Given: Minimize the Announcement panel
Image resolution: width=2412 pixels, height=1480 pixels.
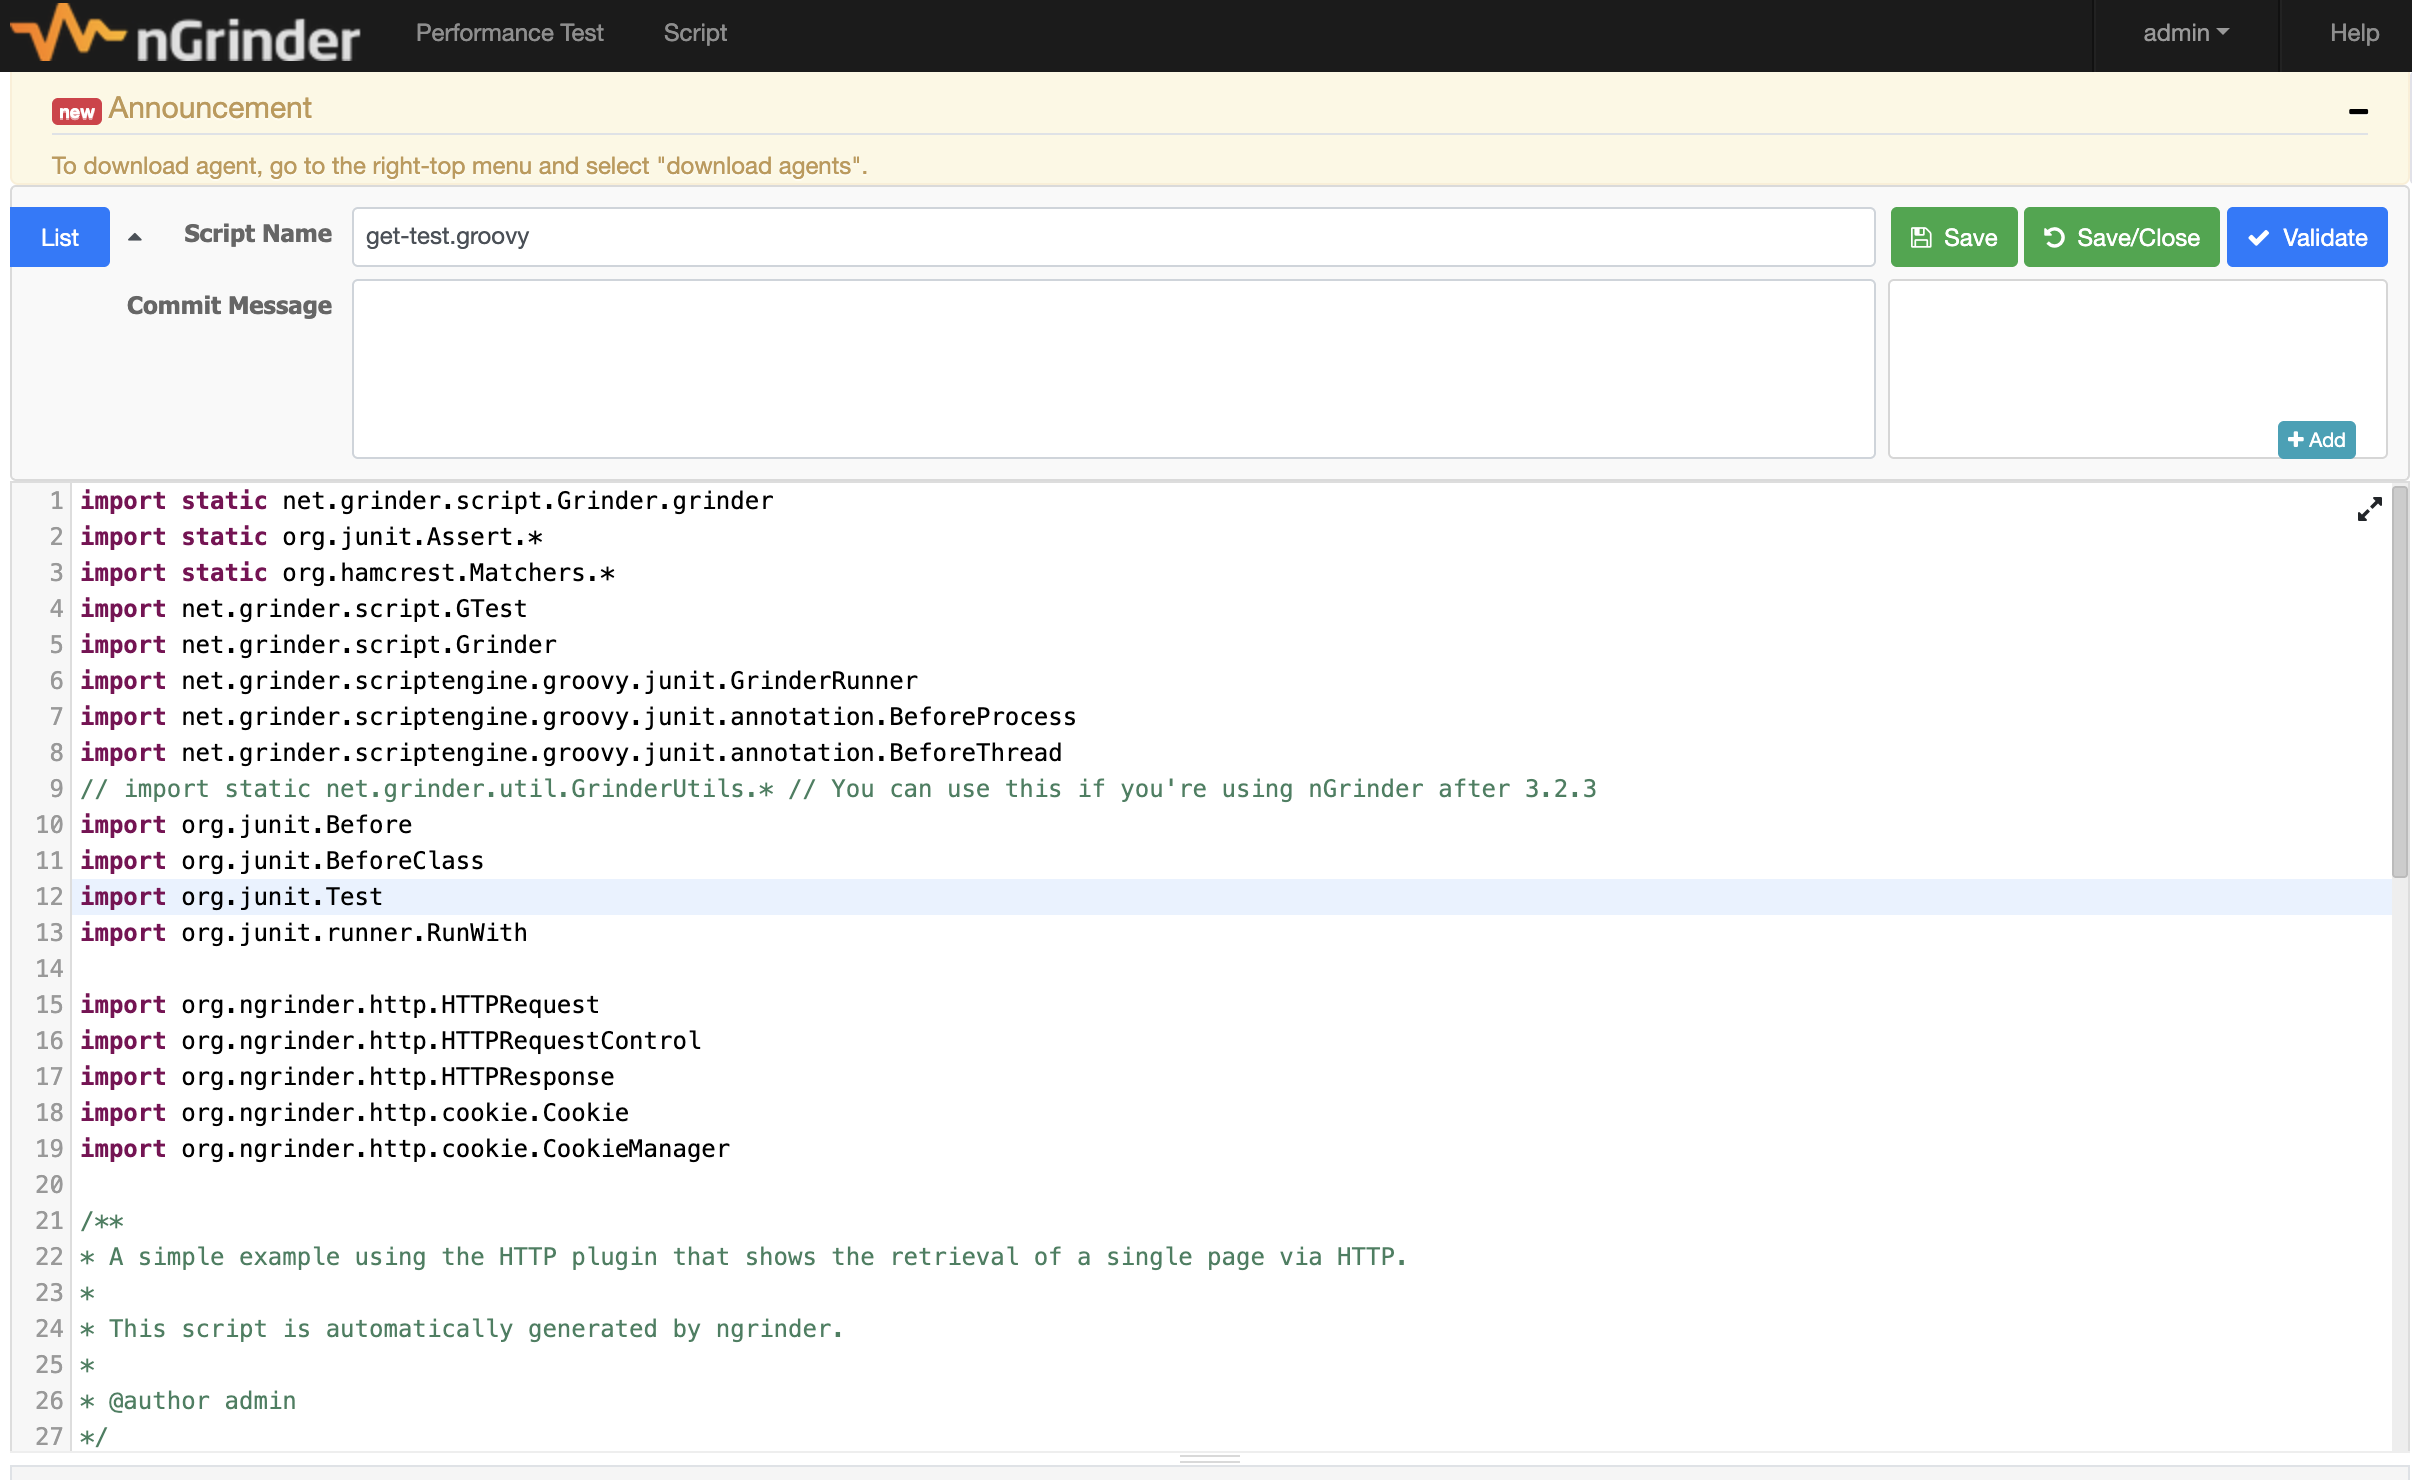Looking at the screenshot, I should [x=2358, y=111].
